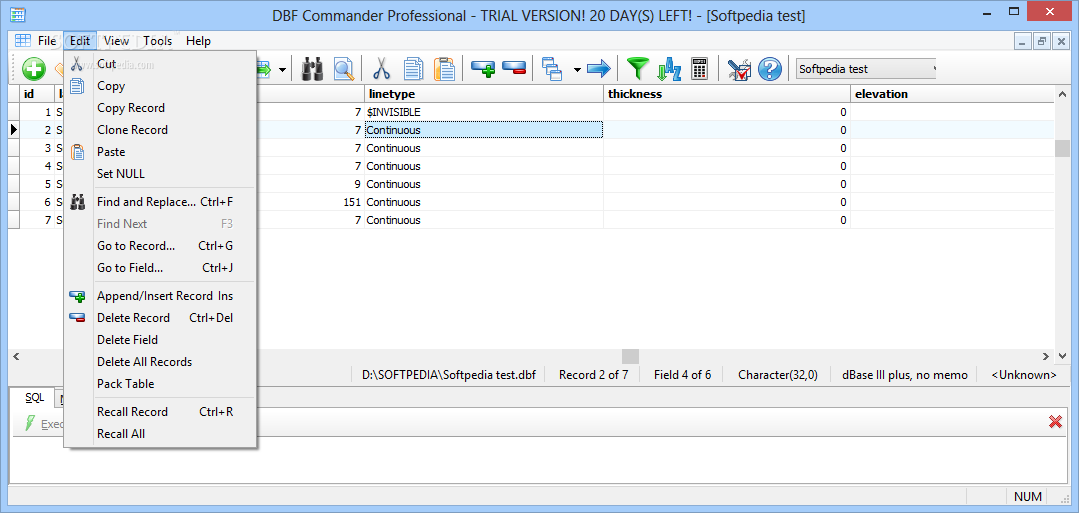Choose Recall All menu entry
1079x513 pixels.
pyautogui.click(x=160, y=434)
